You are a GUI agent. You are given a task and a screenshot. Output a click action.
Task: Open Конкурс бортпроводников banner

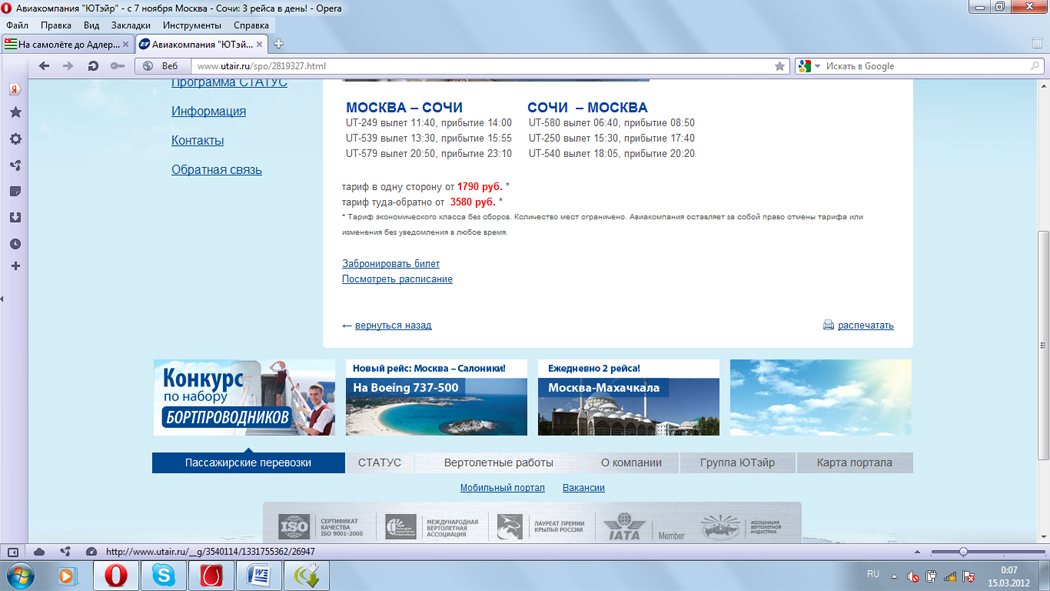tap(244, 398)
